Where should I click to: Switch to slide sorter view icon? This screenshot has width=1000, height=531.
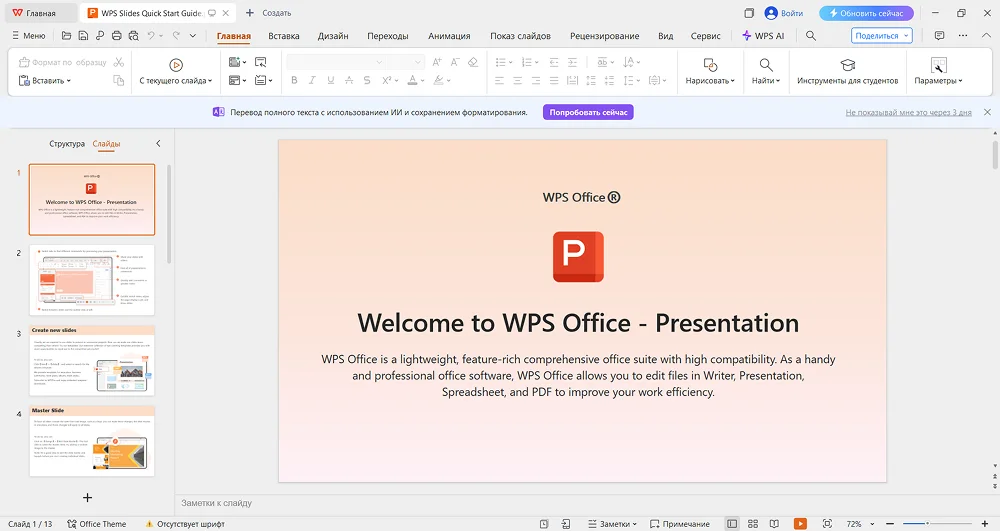[x=753, y=523]
